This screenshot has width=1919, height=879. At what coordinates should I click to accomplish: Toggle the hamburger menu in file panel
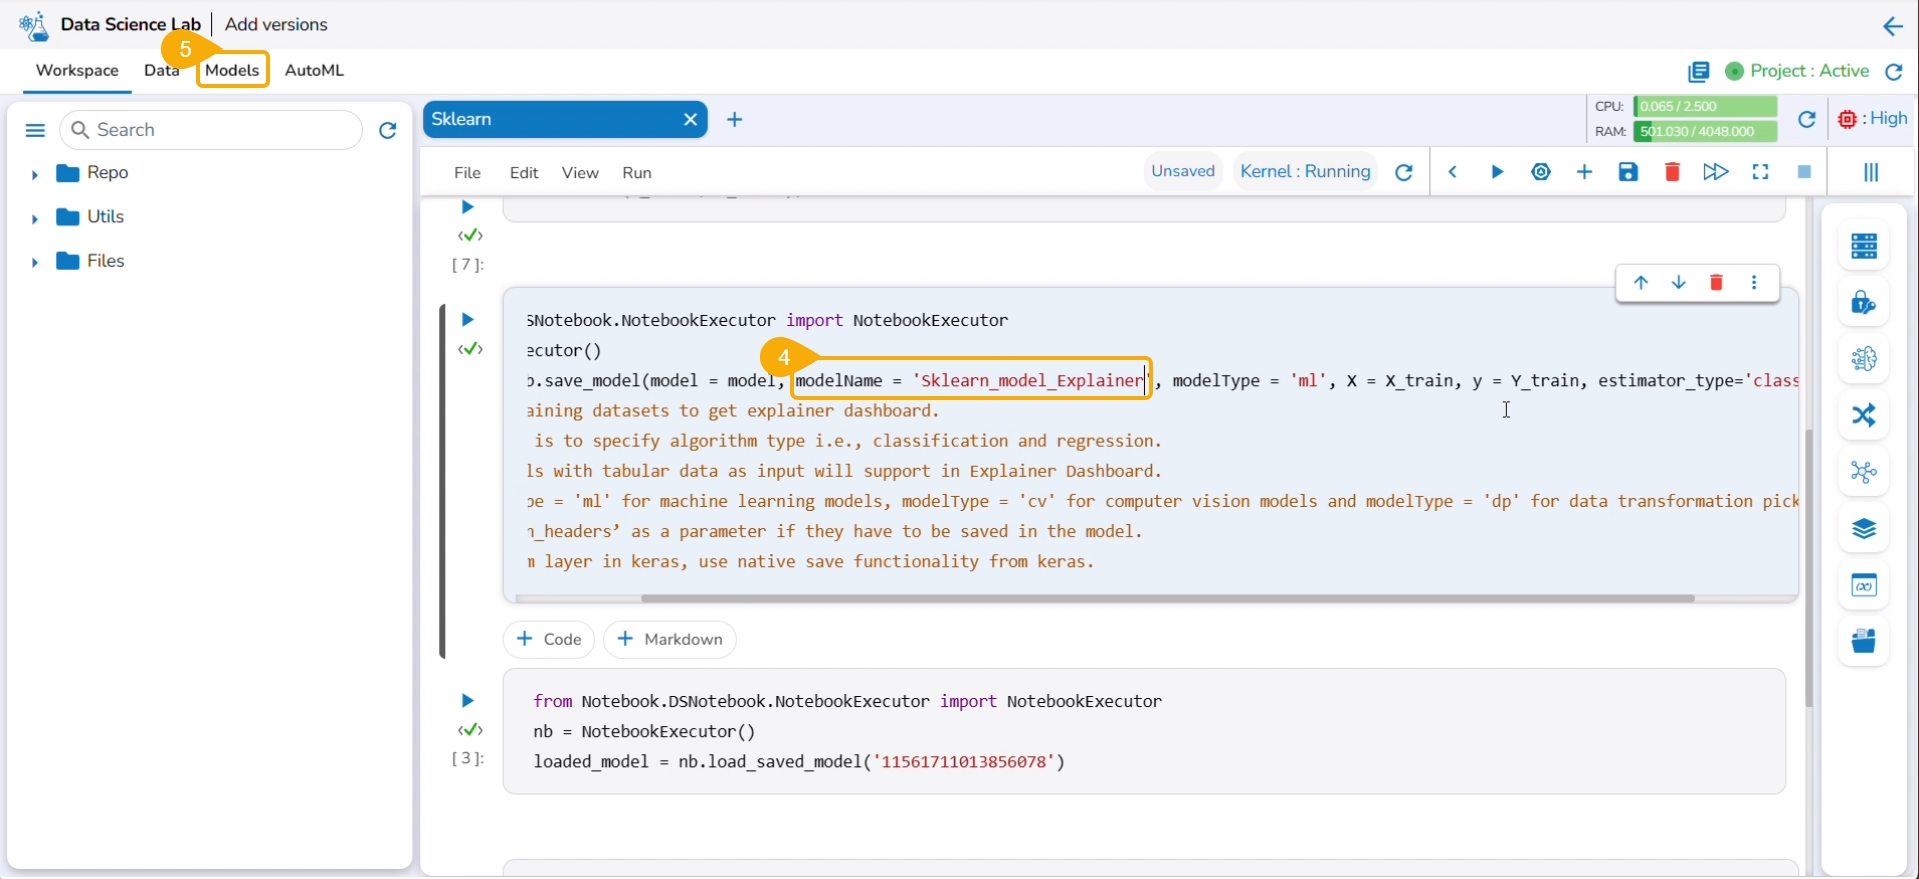[x=35, y=130]
